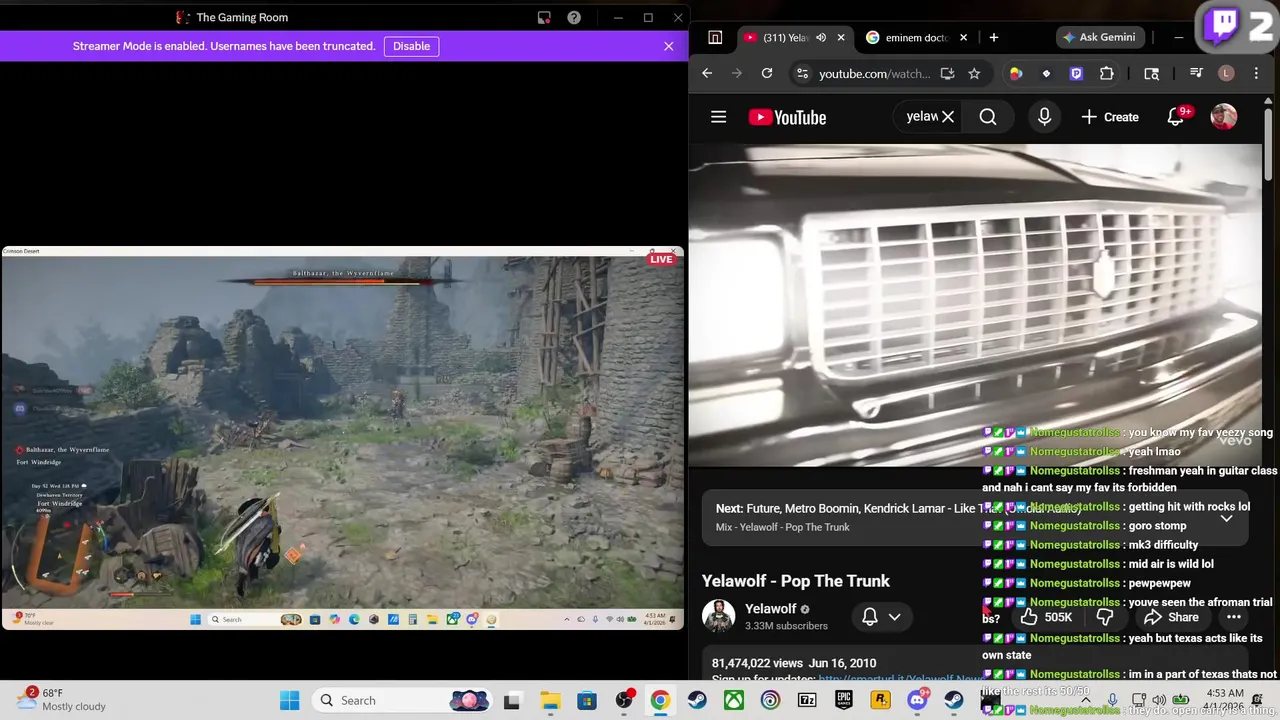The height and width of the screenshot is (720, 1280).
Task: Click Discord inbox icon in title bar
Action: click(544, 17)
